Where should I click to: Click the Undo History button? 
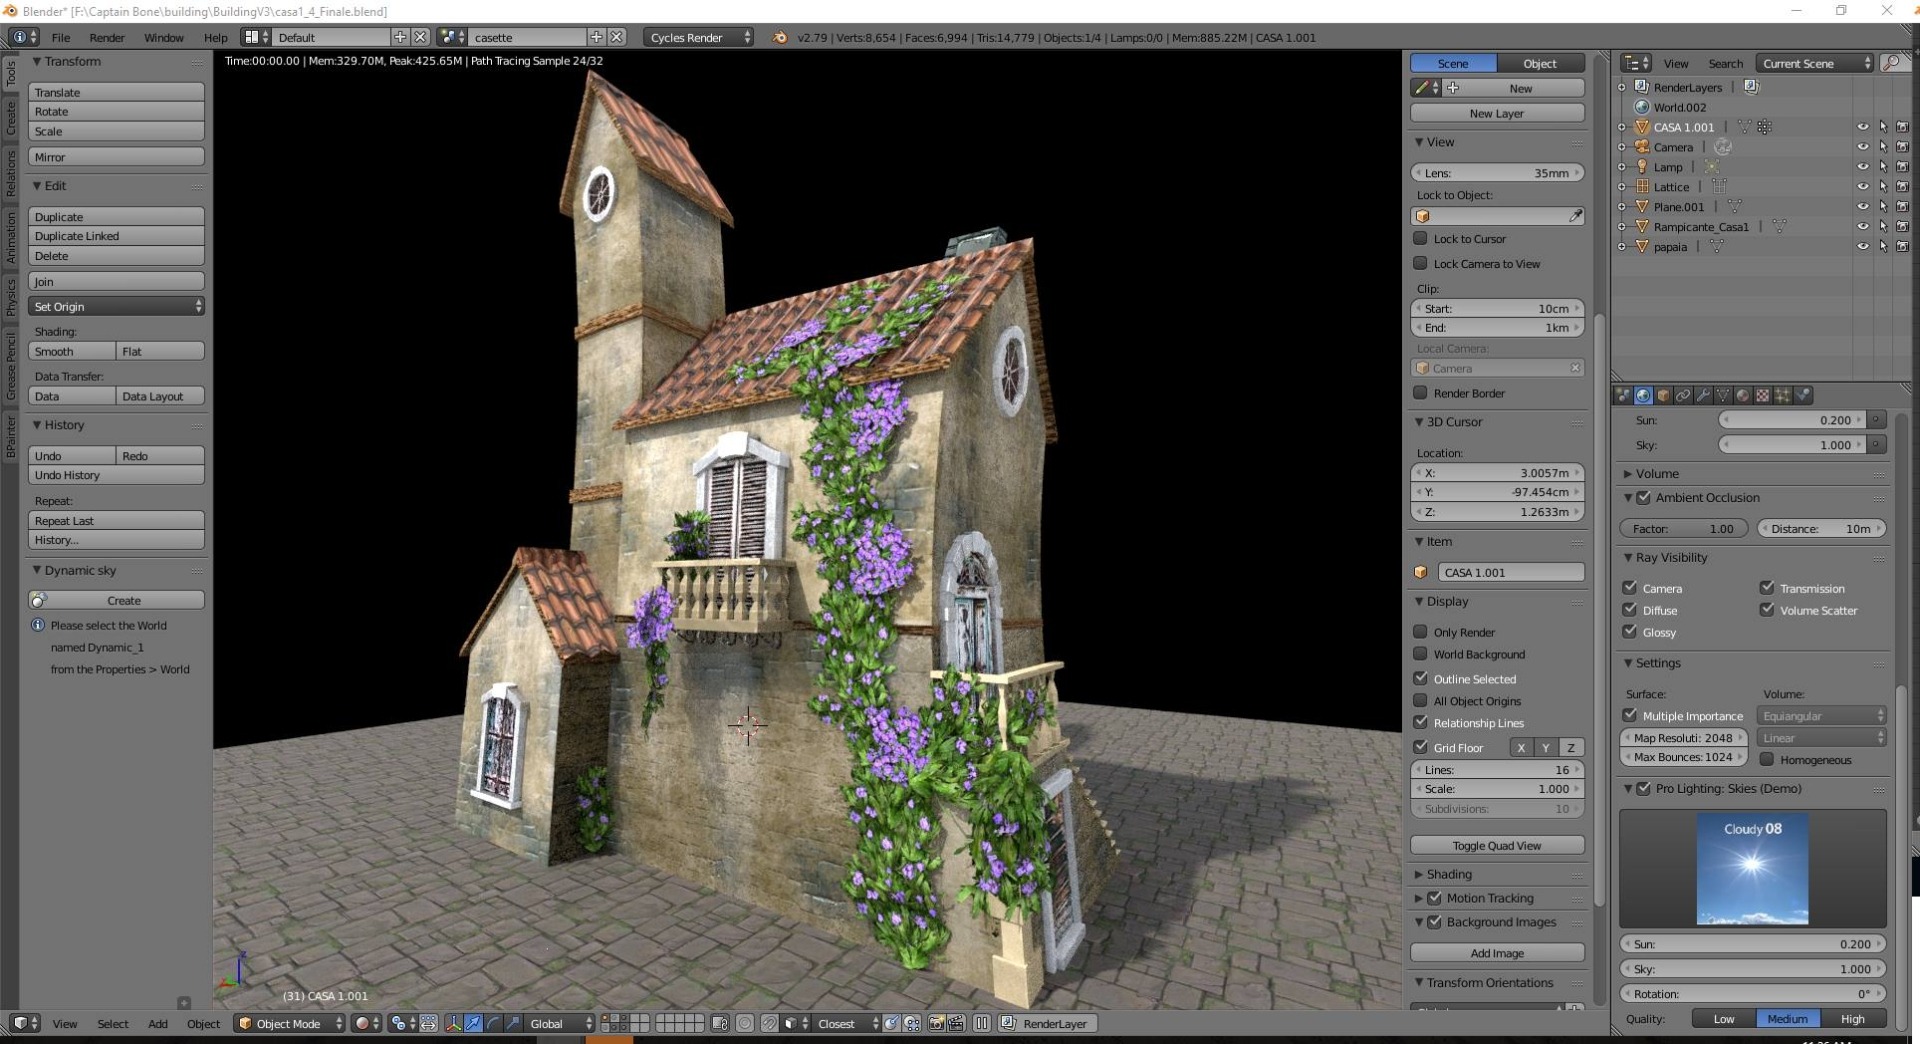tap(117, 475)
